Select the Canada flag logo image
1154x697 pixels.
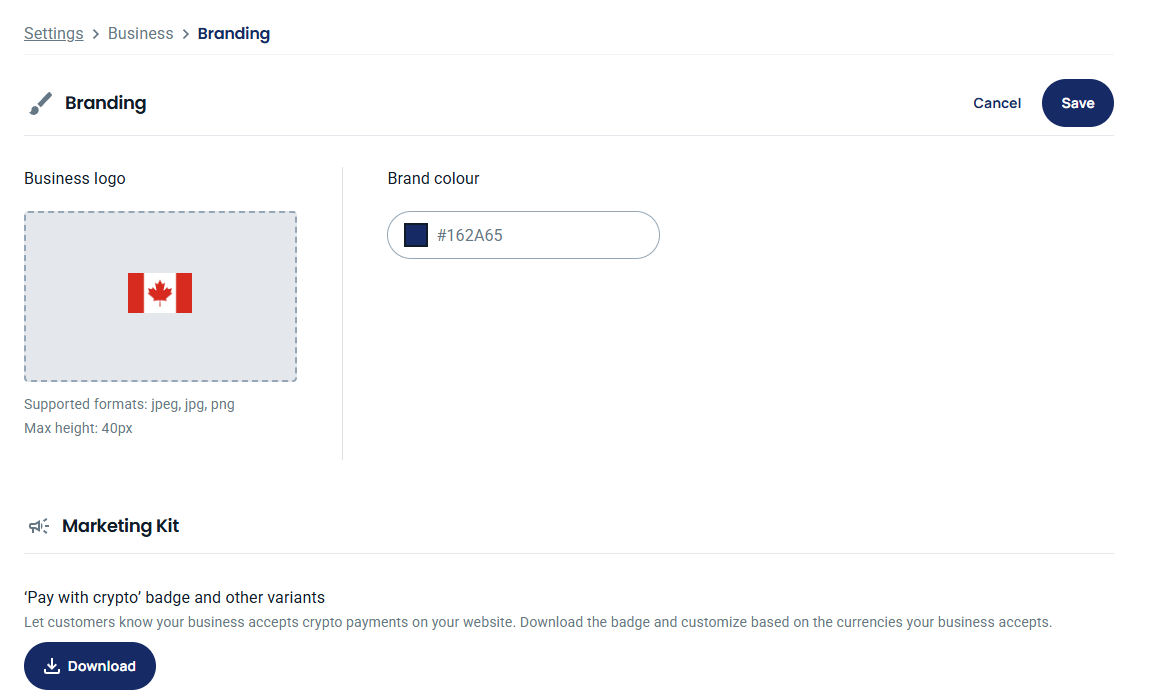pos(160,293)
